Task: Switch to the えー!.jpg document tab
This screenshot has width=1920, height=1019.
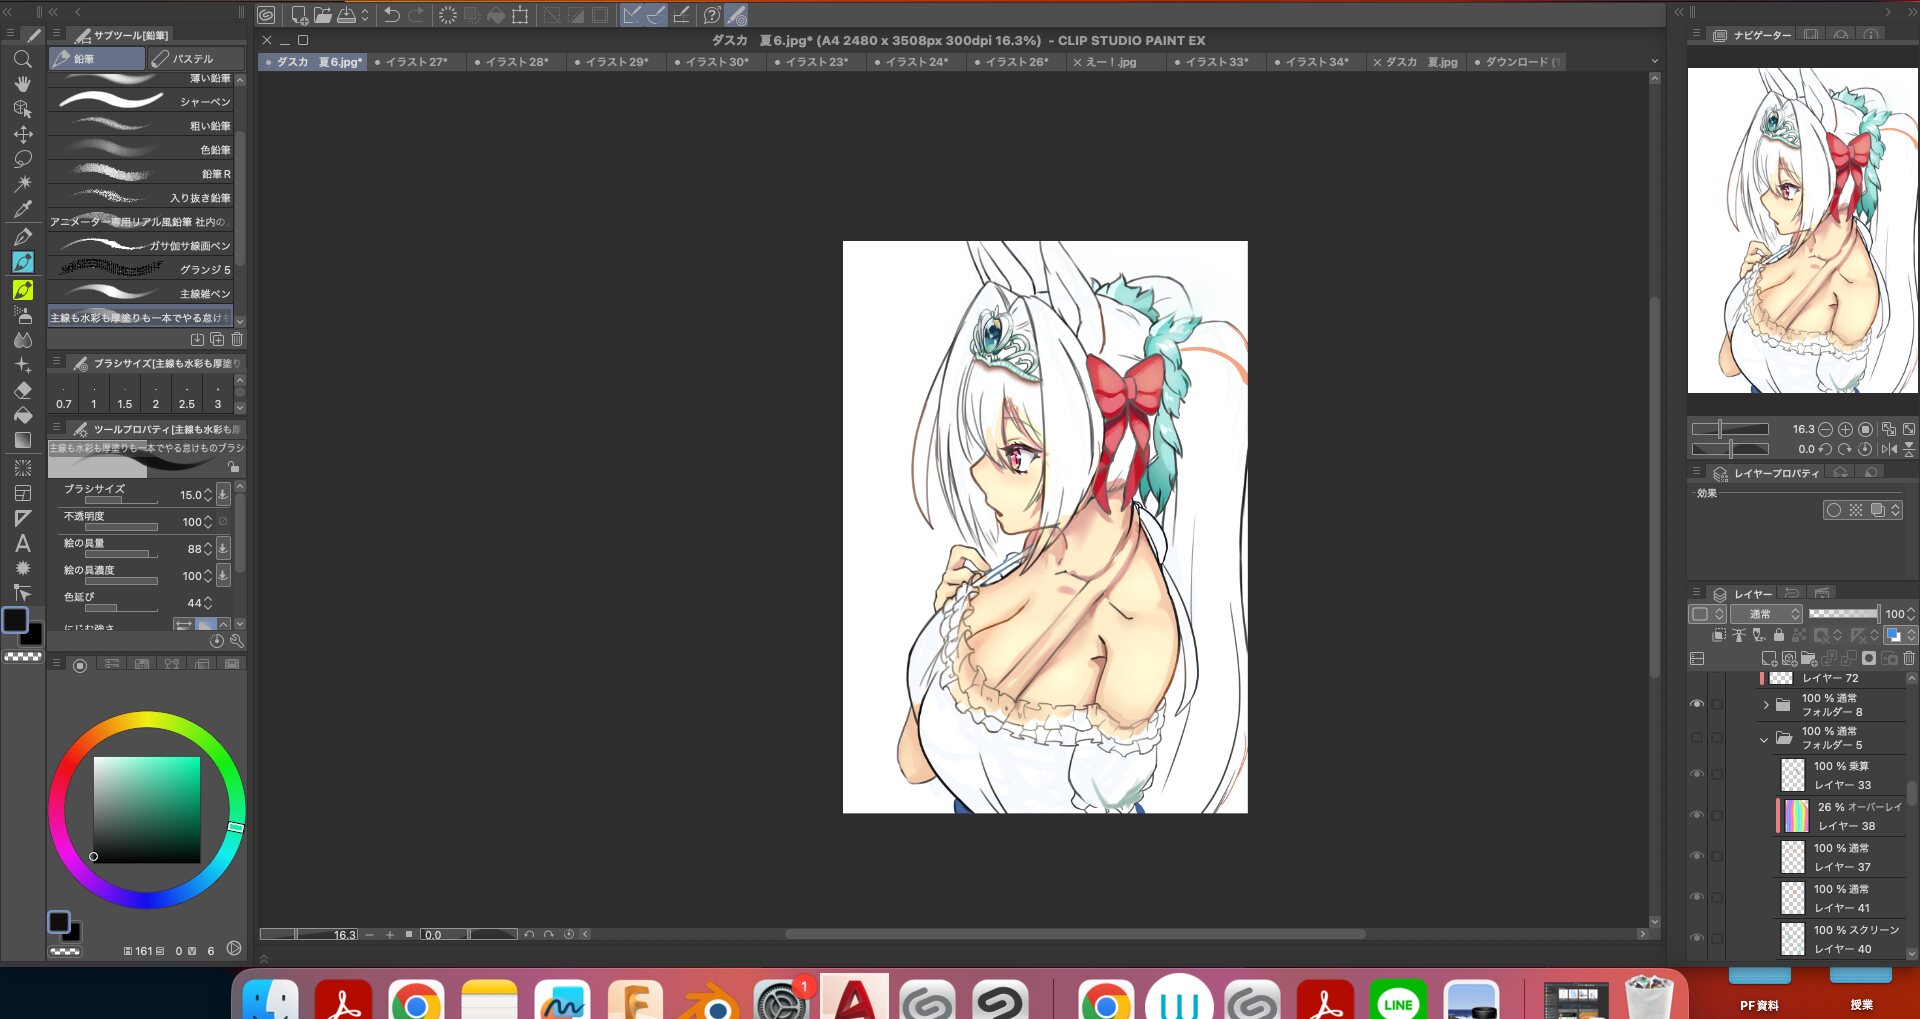Action: (1116, 62)
